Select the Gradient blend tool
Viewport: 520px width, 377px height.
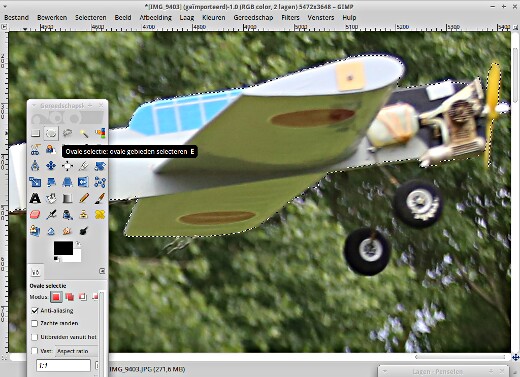[67, 198]
